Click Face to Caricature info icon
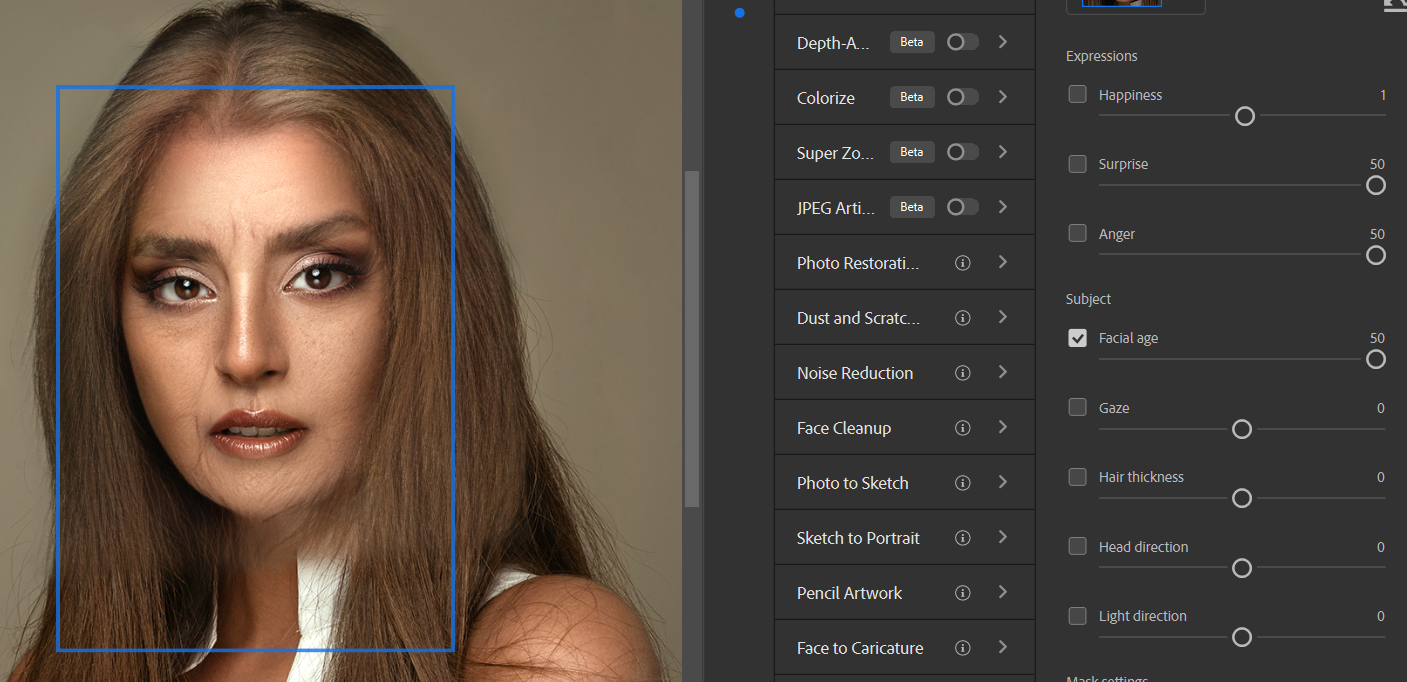1407x682 pixels. coord(963,648)
